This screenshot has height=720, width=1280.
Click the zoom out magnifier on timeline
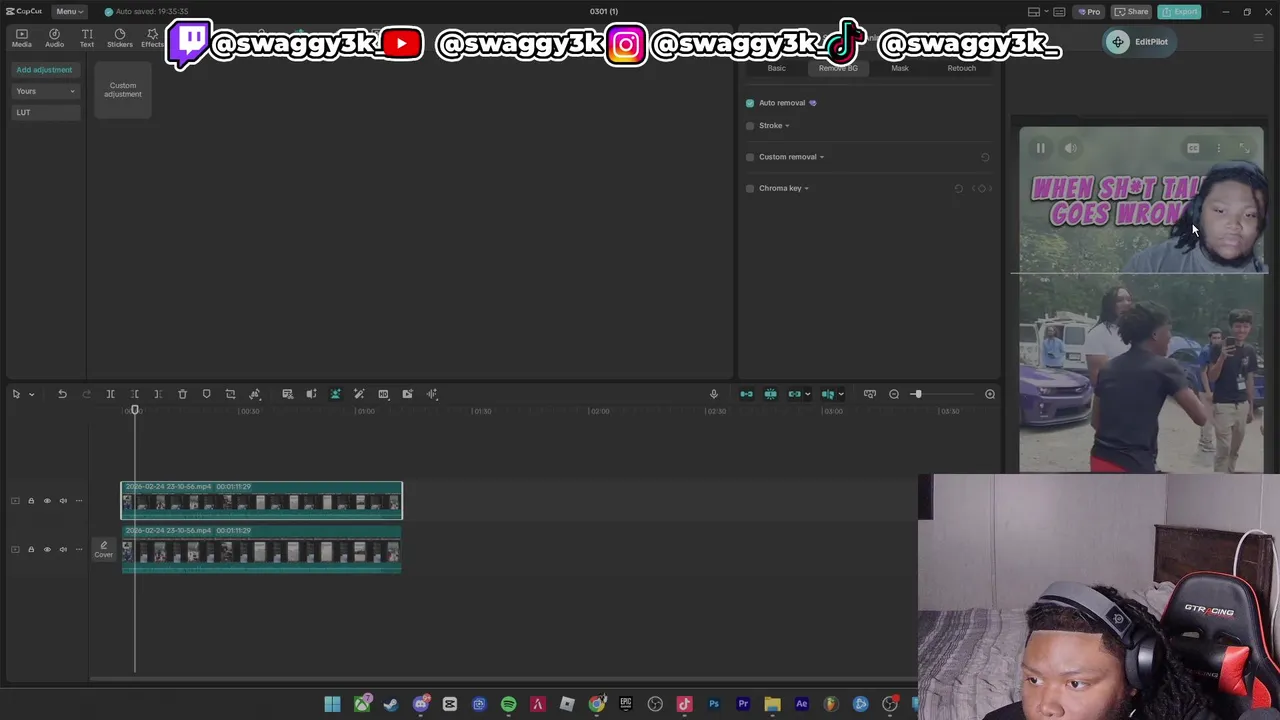tap(894, 394)
